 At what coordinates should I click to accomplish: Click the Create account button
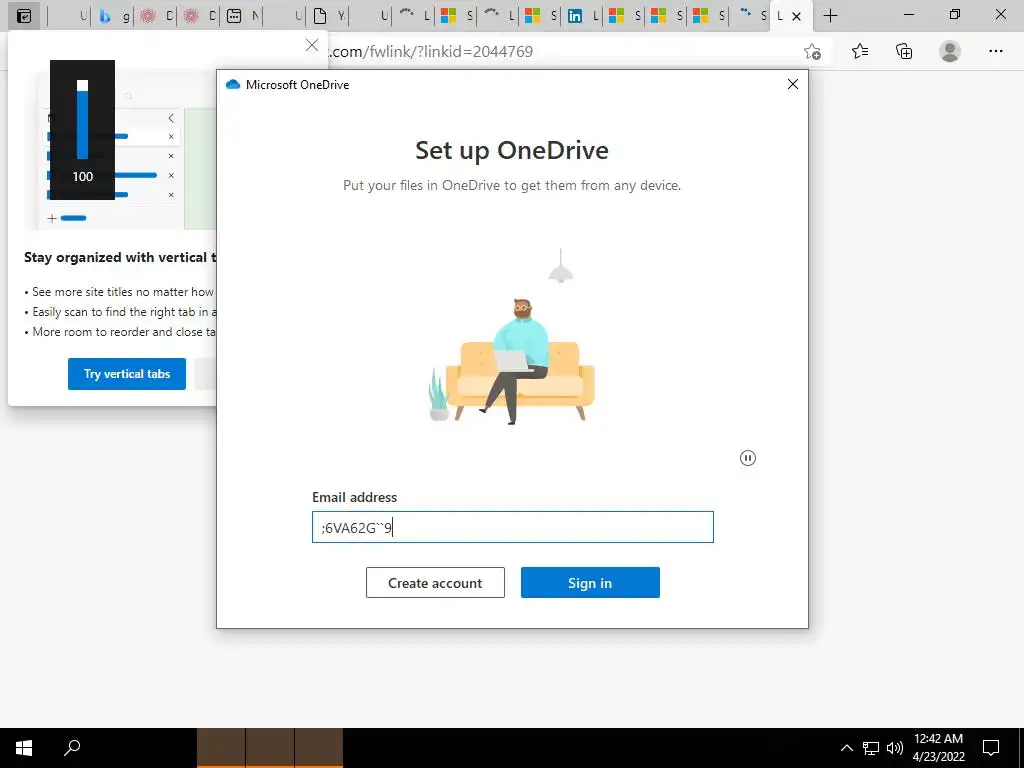[x=435, y=583]
